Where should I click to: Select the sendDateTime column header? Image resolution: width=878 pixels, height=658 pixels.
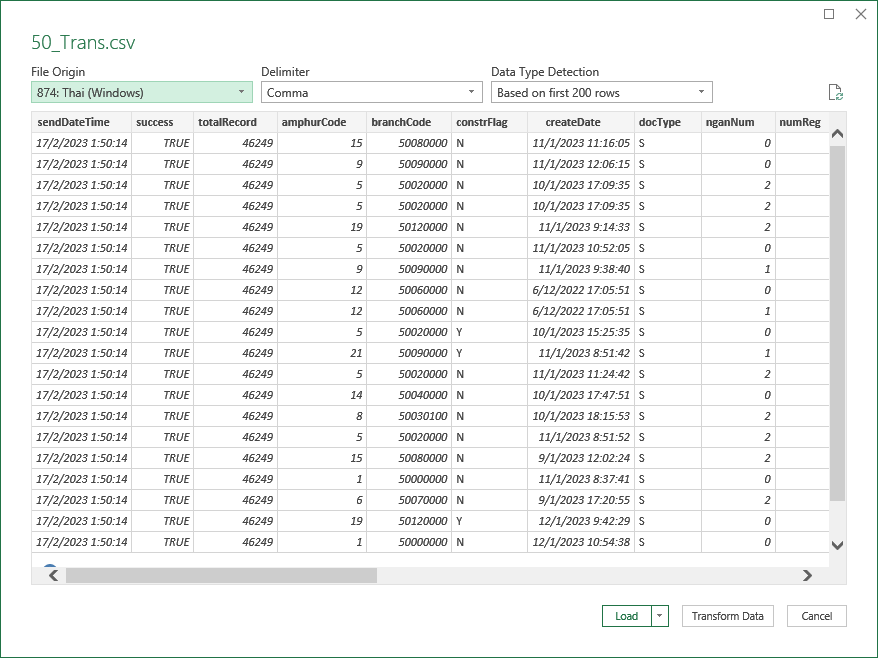(73, 122)
